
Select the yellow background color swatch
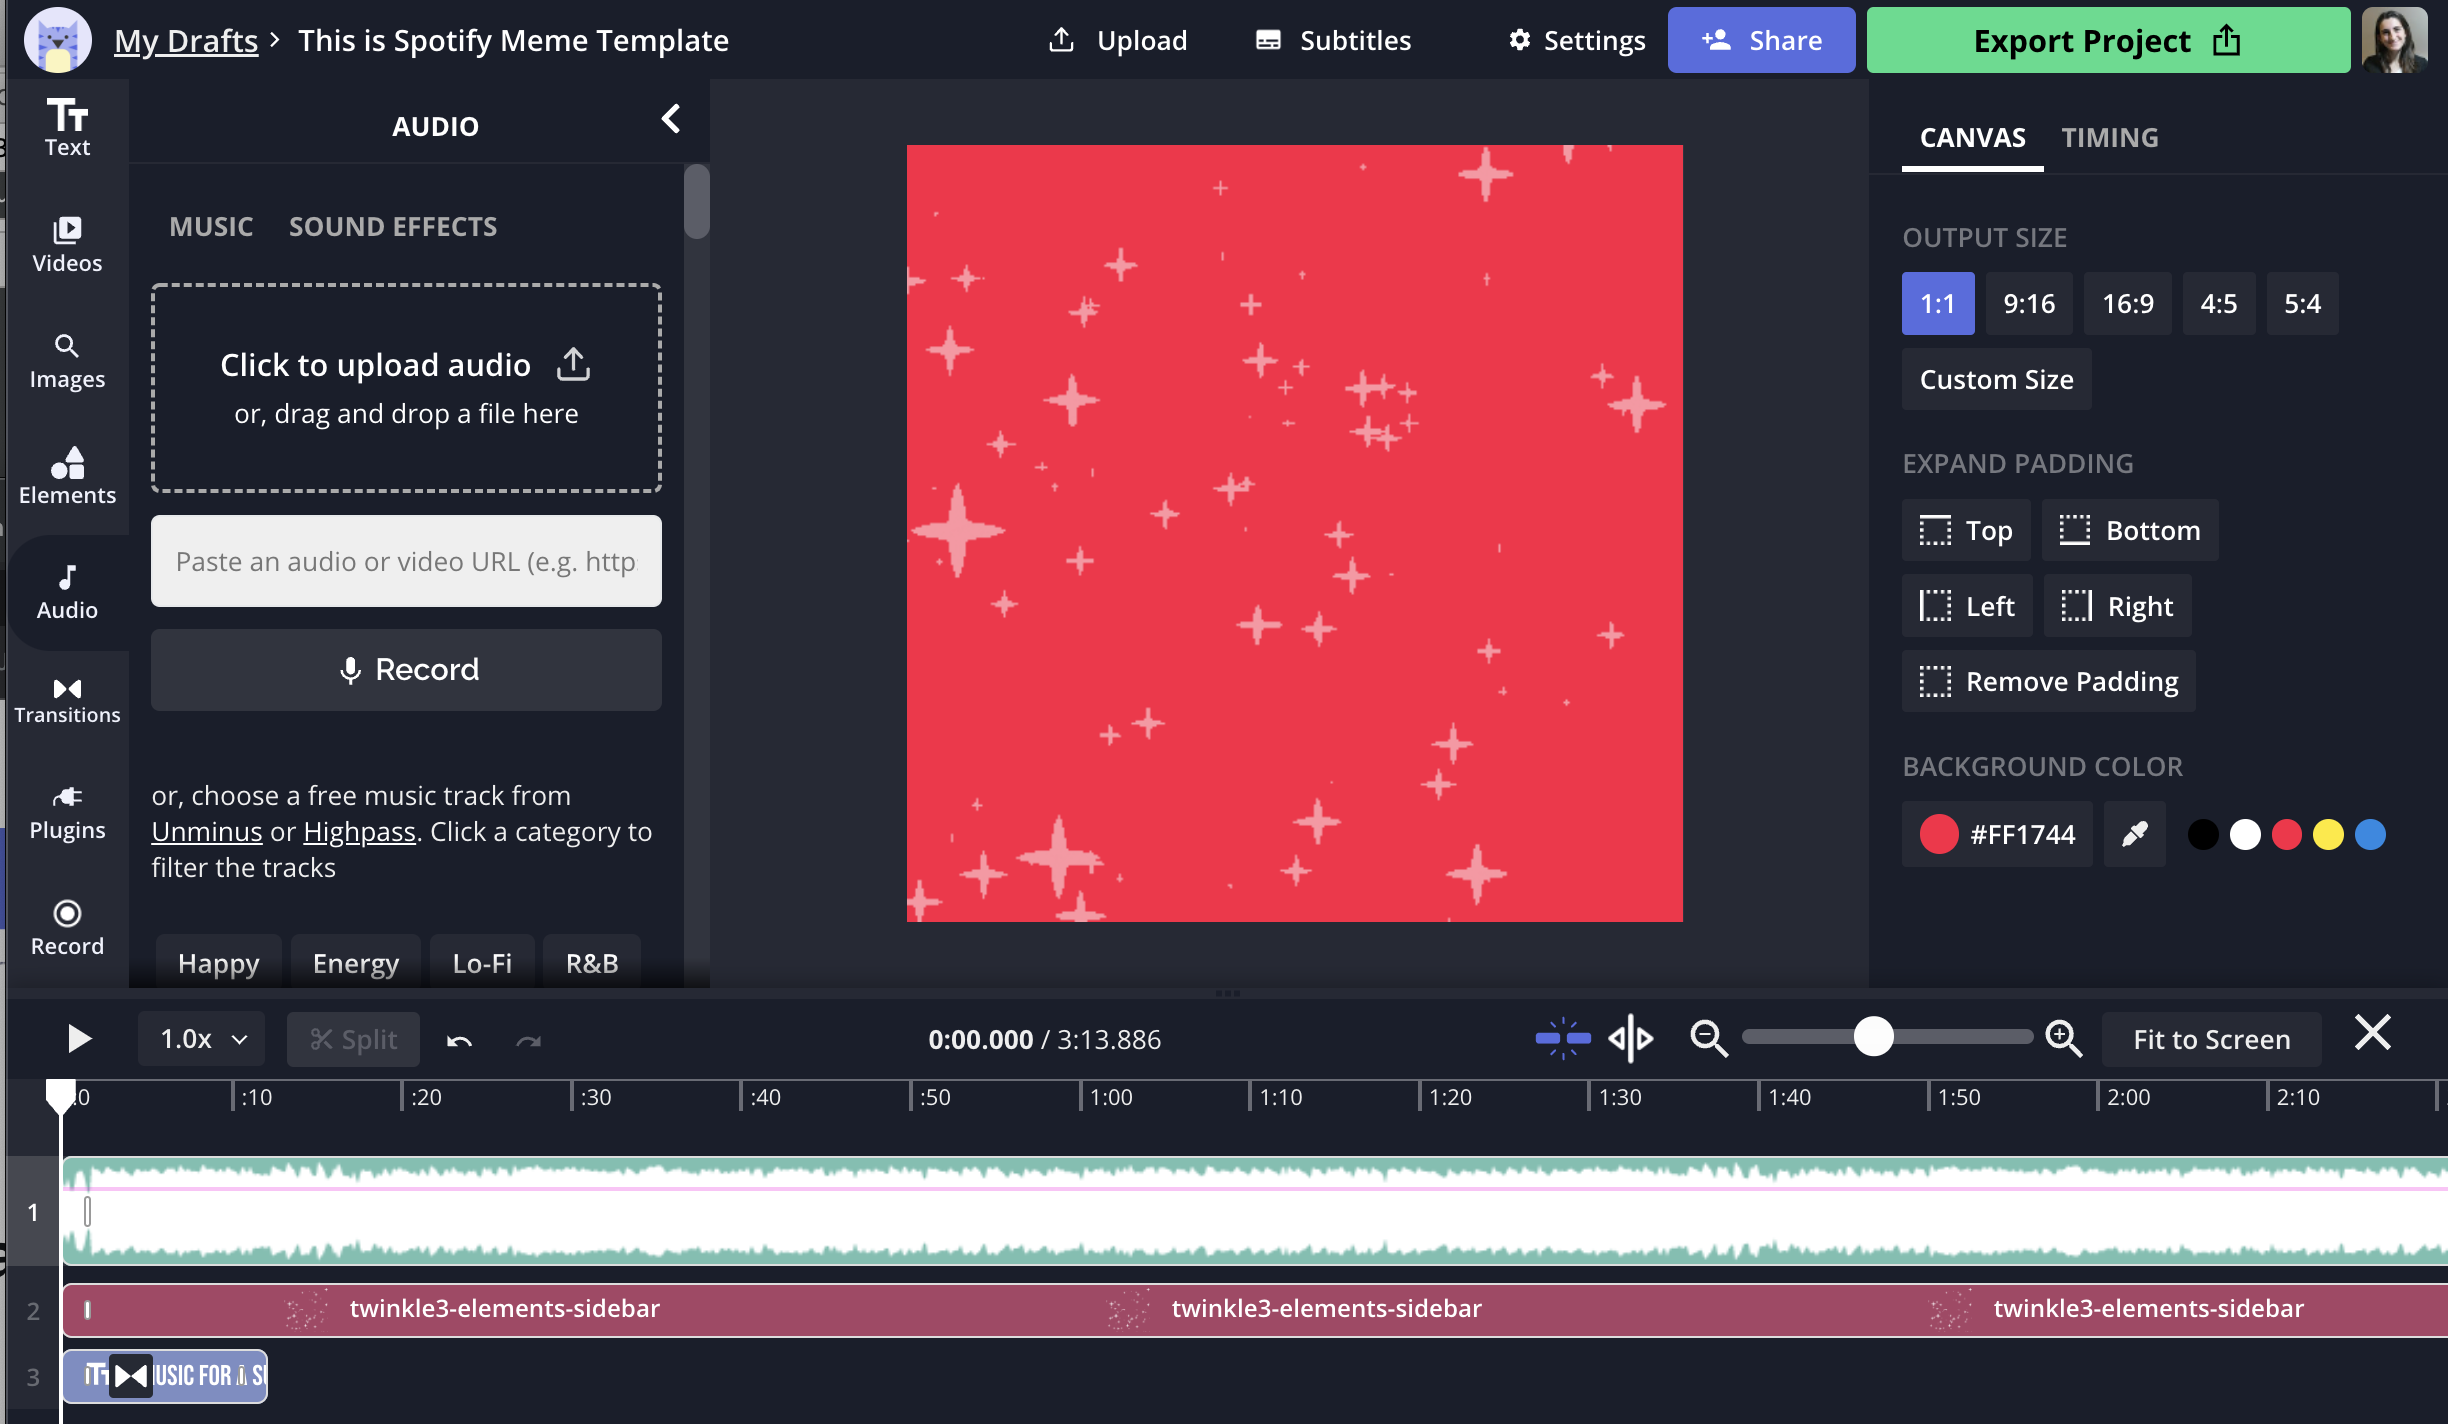coord(2328,834)
